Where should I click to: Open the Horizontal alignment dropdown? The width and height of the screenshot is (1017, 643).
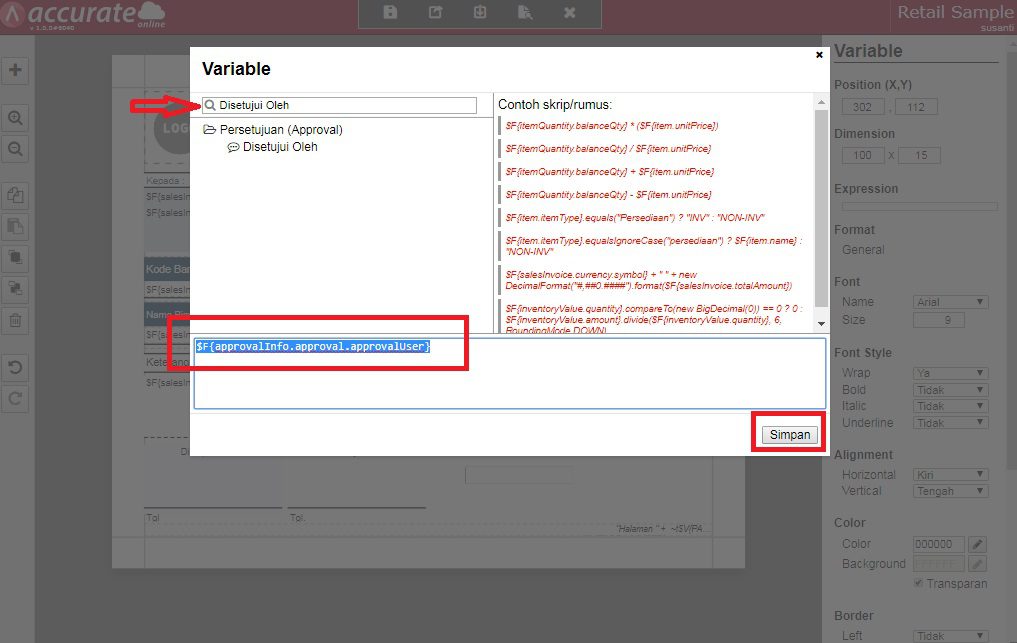click(x=951, y=475)
